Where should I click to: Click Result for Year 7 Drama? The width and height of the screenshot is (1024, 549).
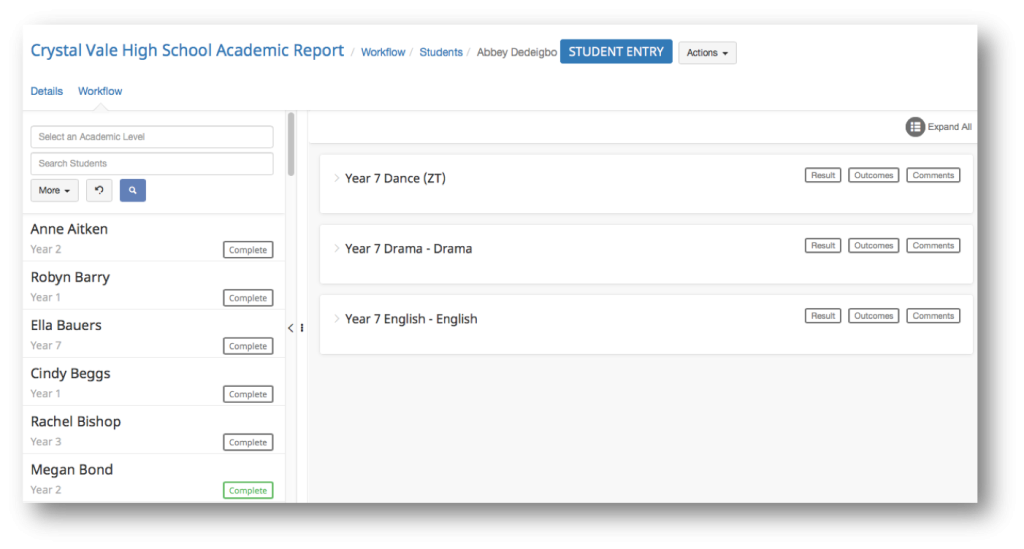[x=823, y=245]
